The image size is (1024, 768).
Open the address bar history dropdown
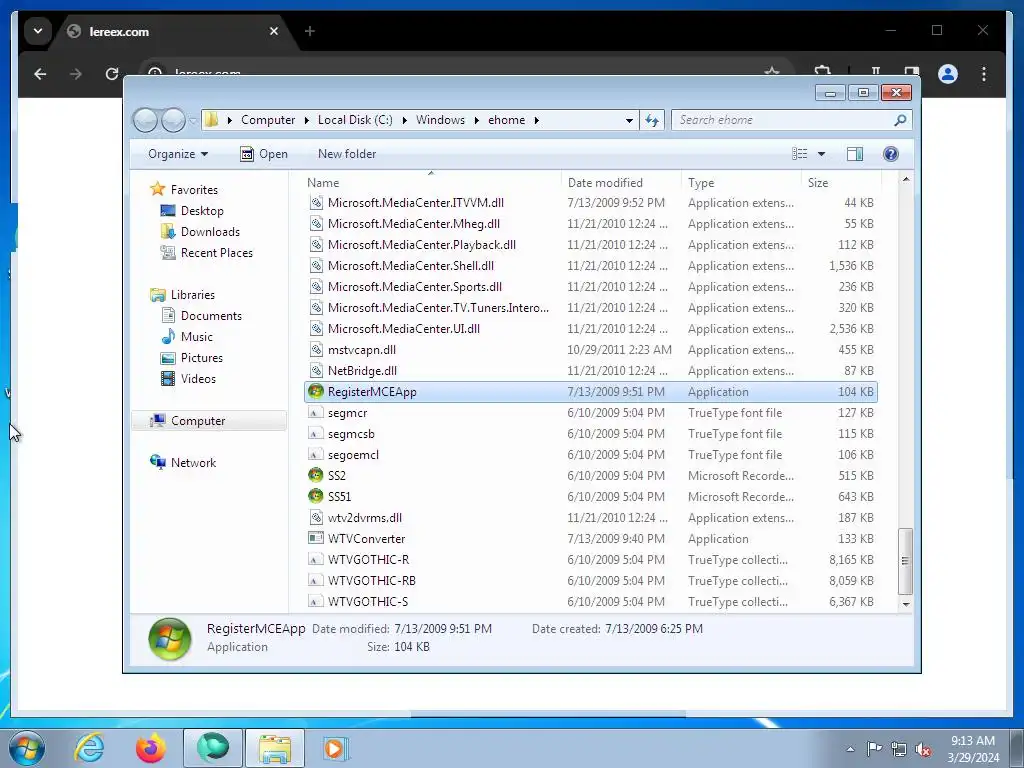pyautogui.click(x=629, y=120)
